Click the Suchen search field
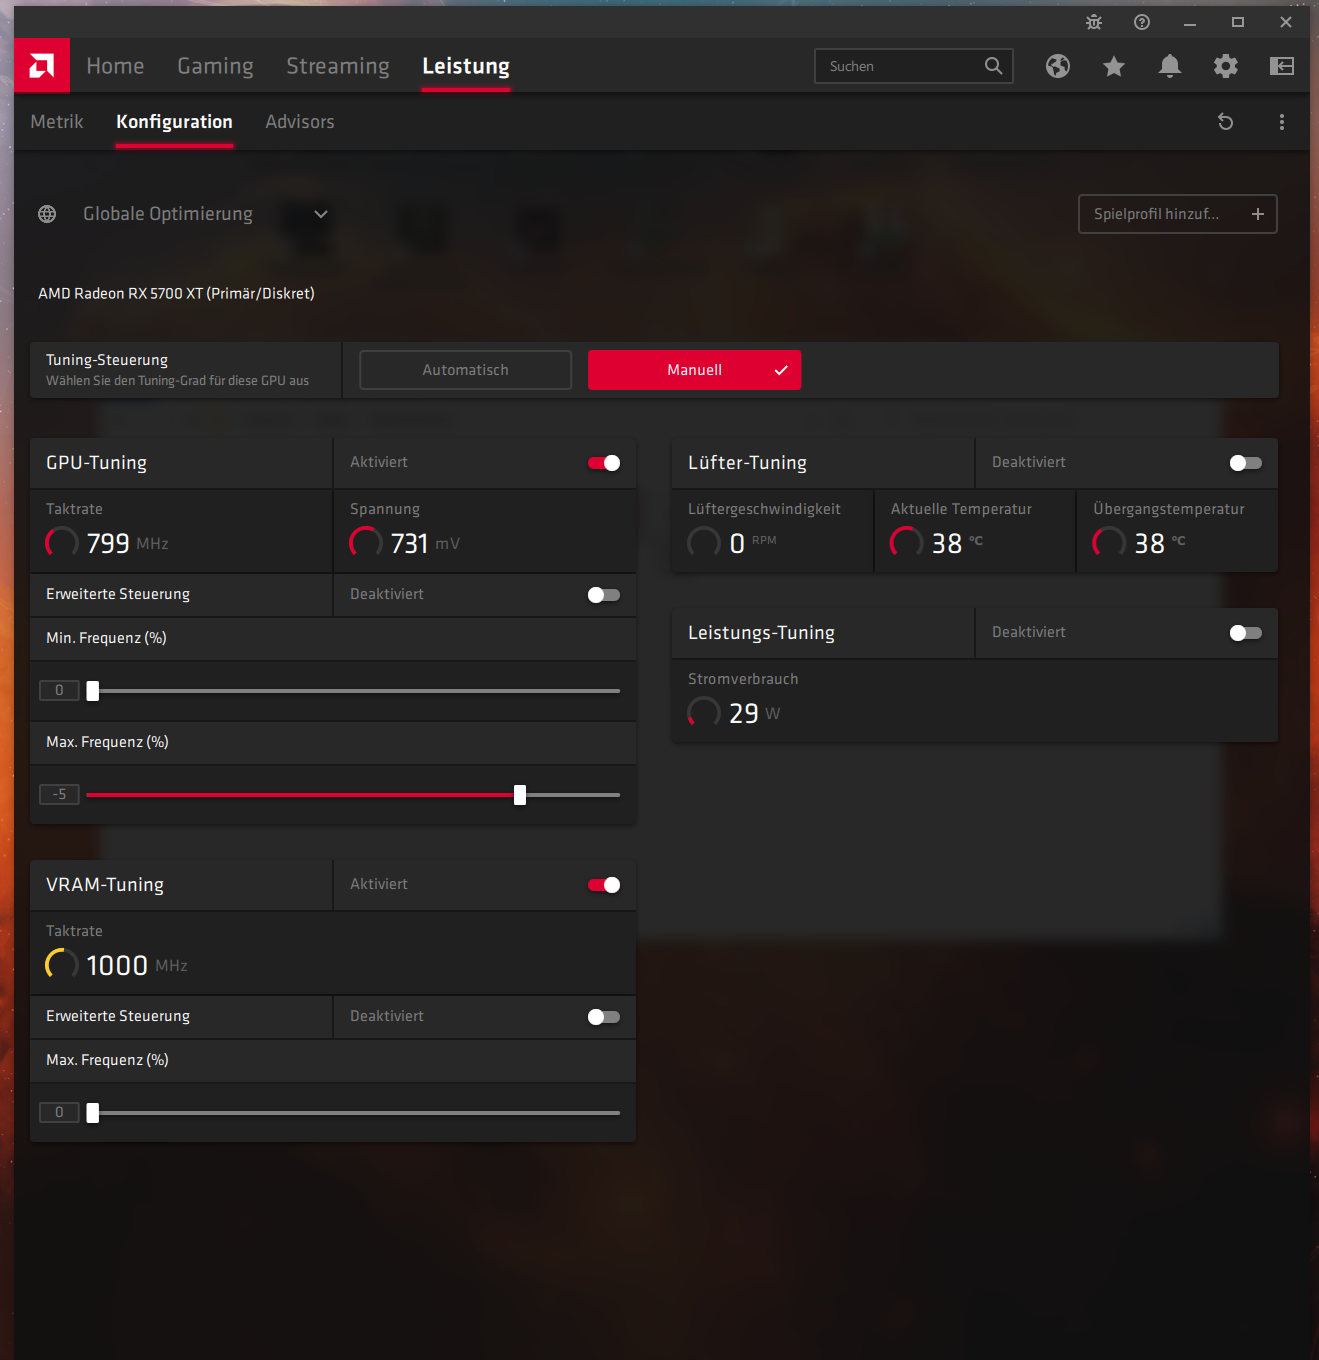Image resolution: width=1319 pixels, height=1360 pixels. click(913, 66)
